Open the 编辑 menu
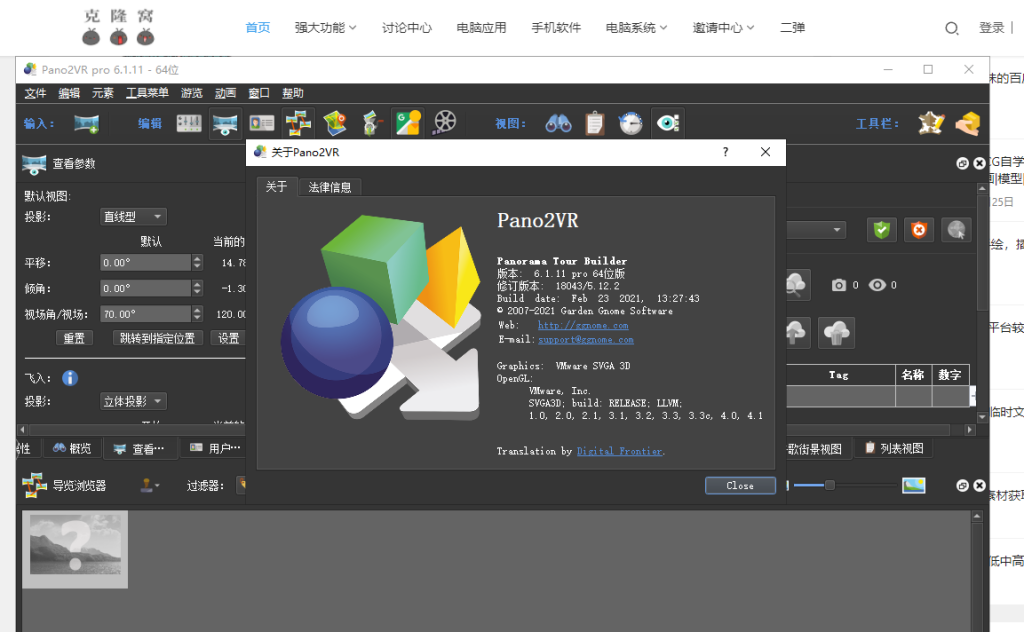 point(69,93)
